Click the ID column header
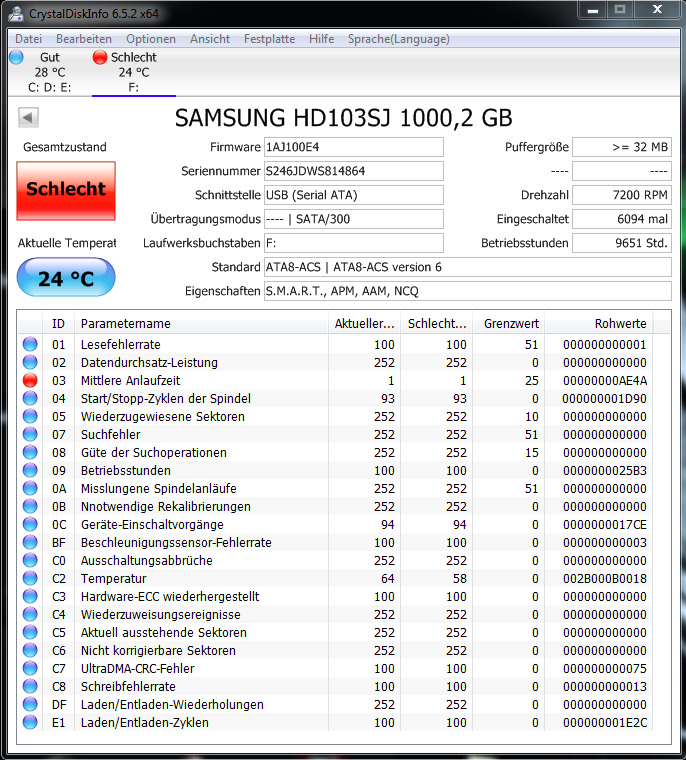Screen dimensions: 686x760 [58, 324]
